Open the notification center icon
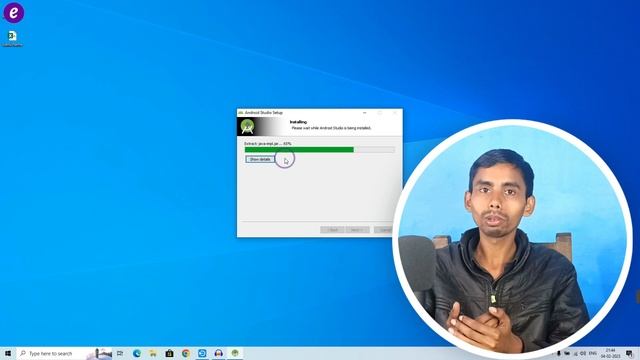Viewport: 640px width, 360px height. (x=629, y=353)
